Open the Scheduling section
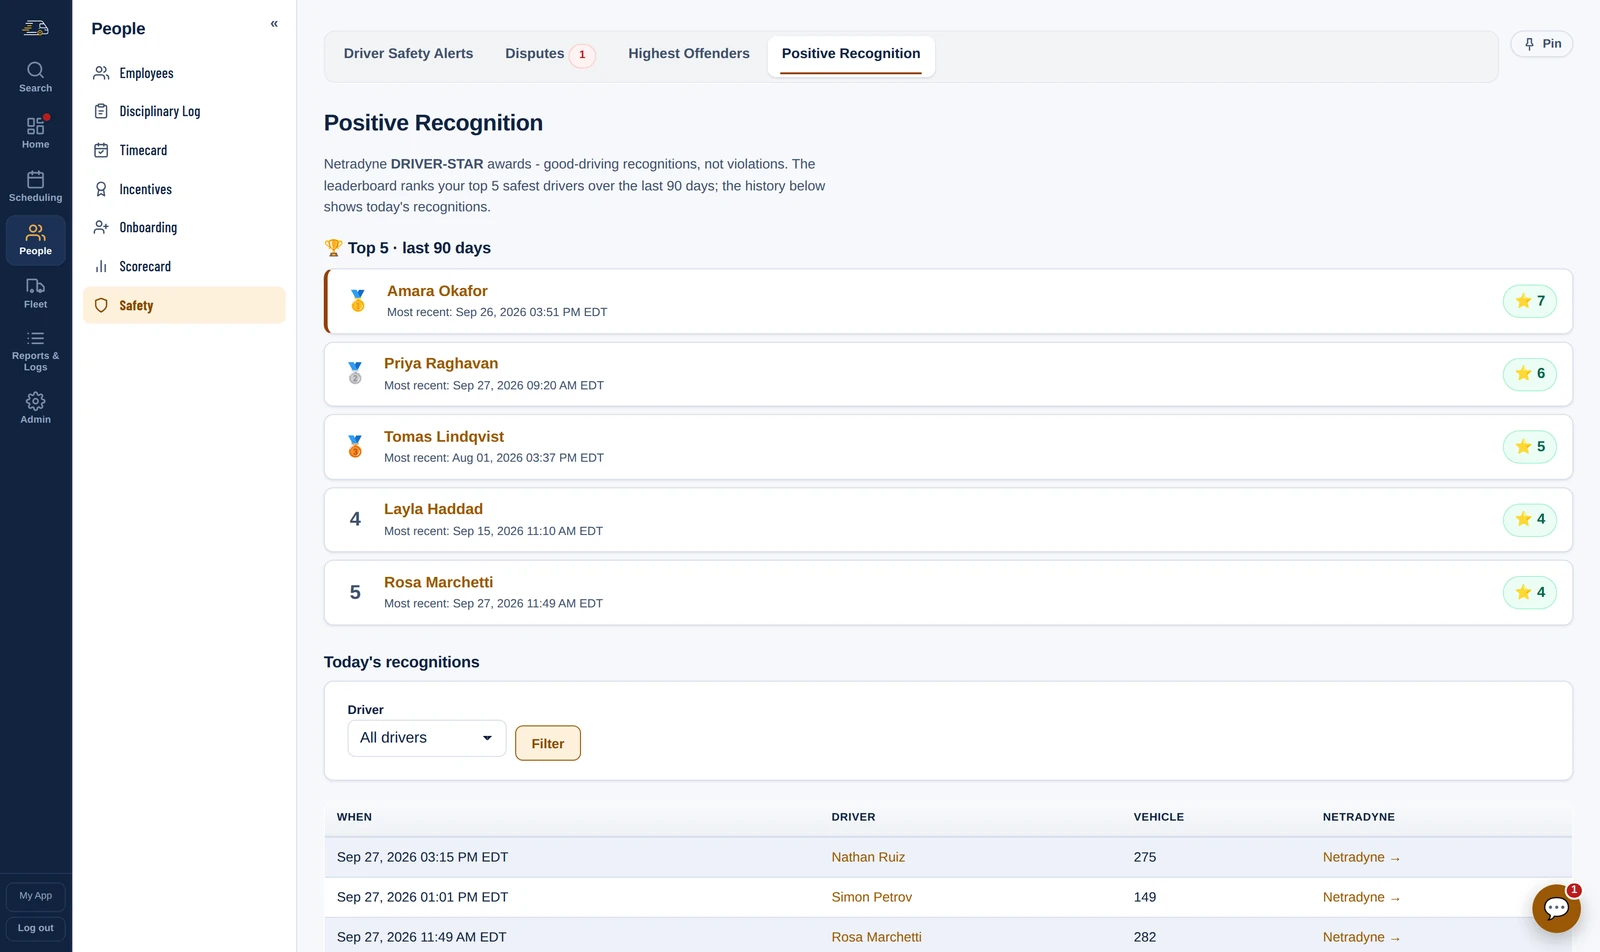 tap(35, 186)
